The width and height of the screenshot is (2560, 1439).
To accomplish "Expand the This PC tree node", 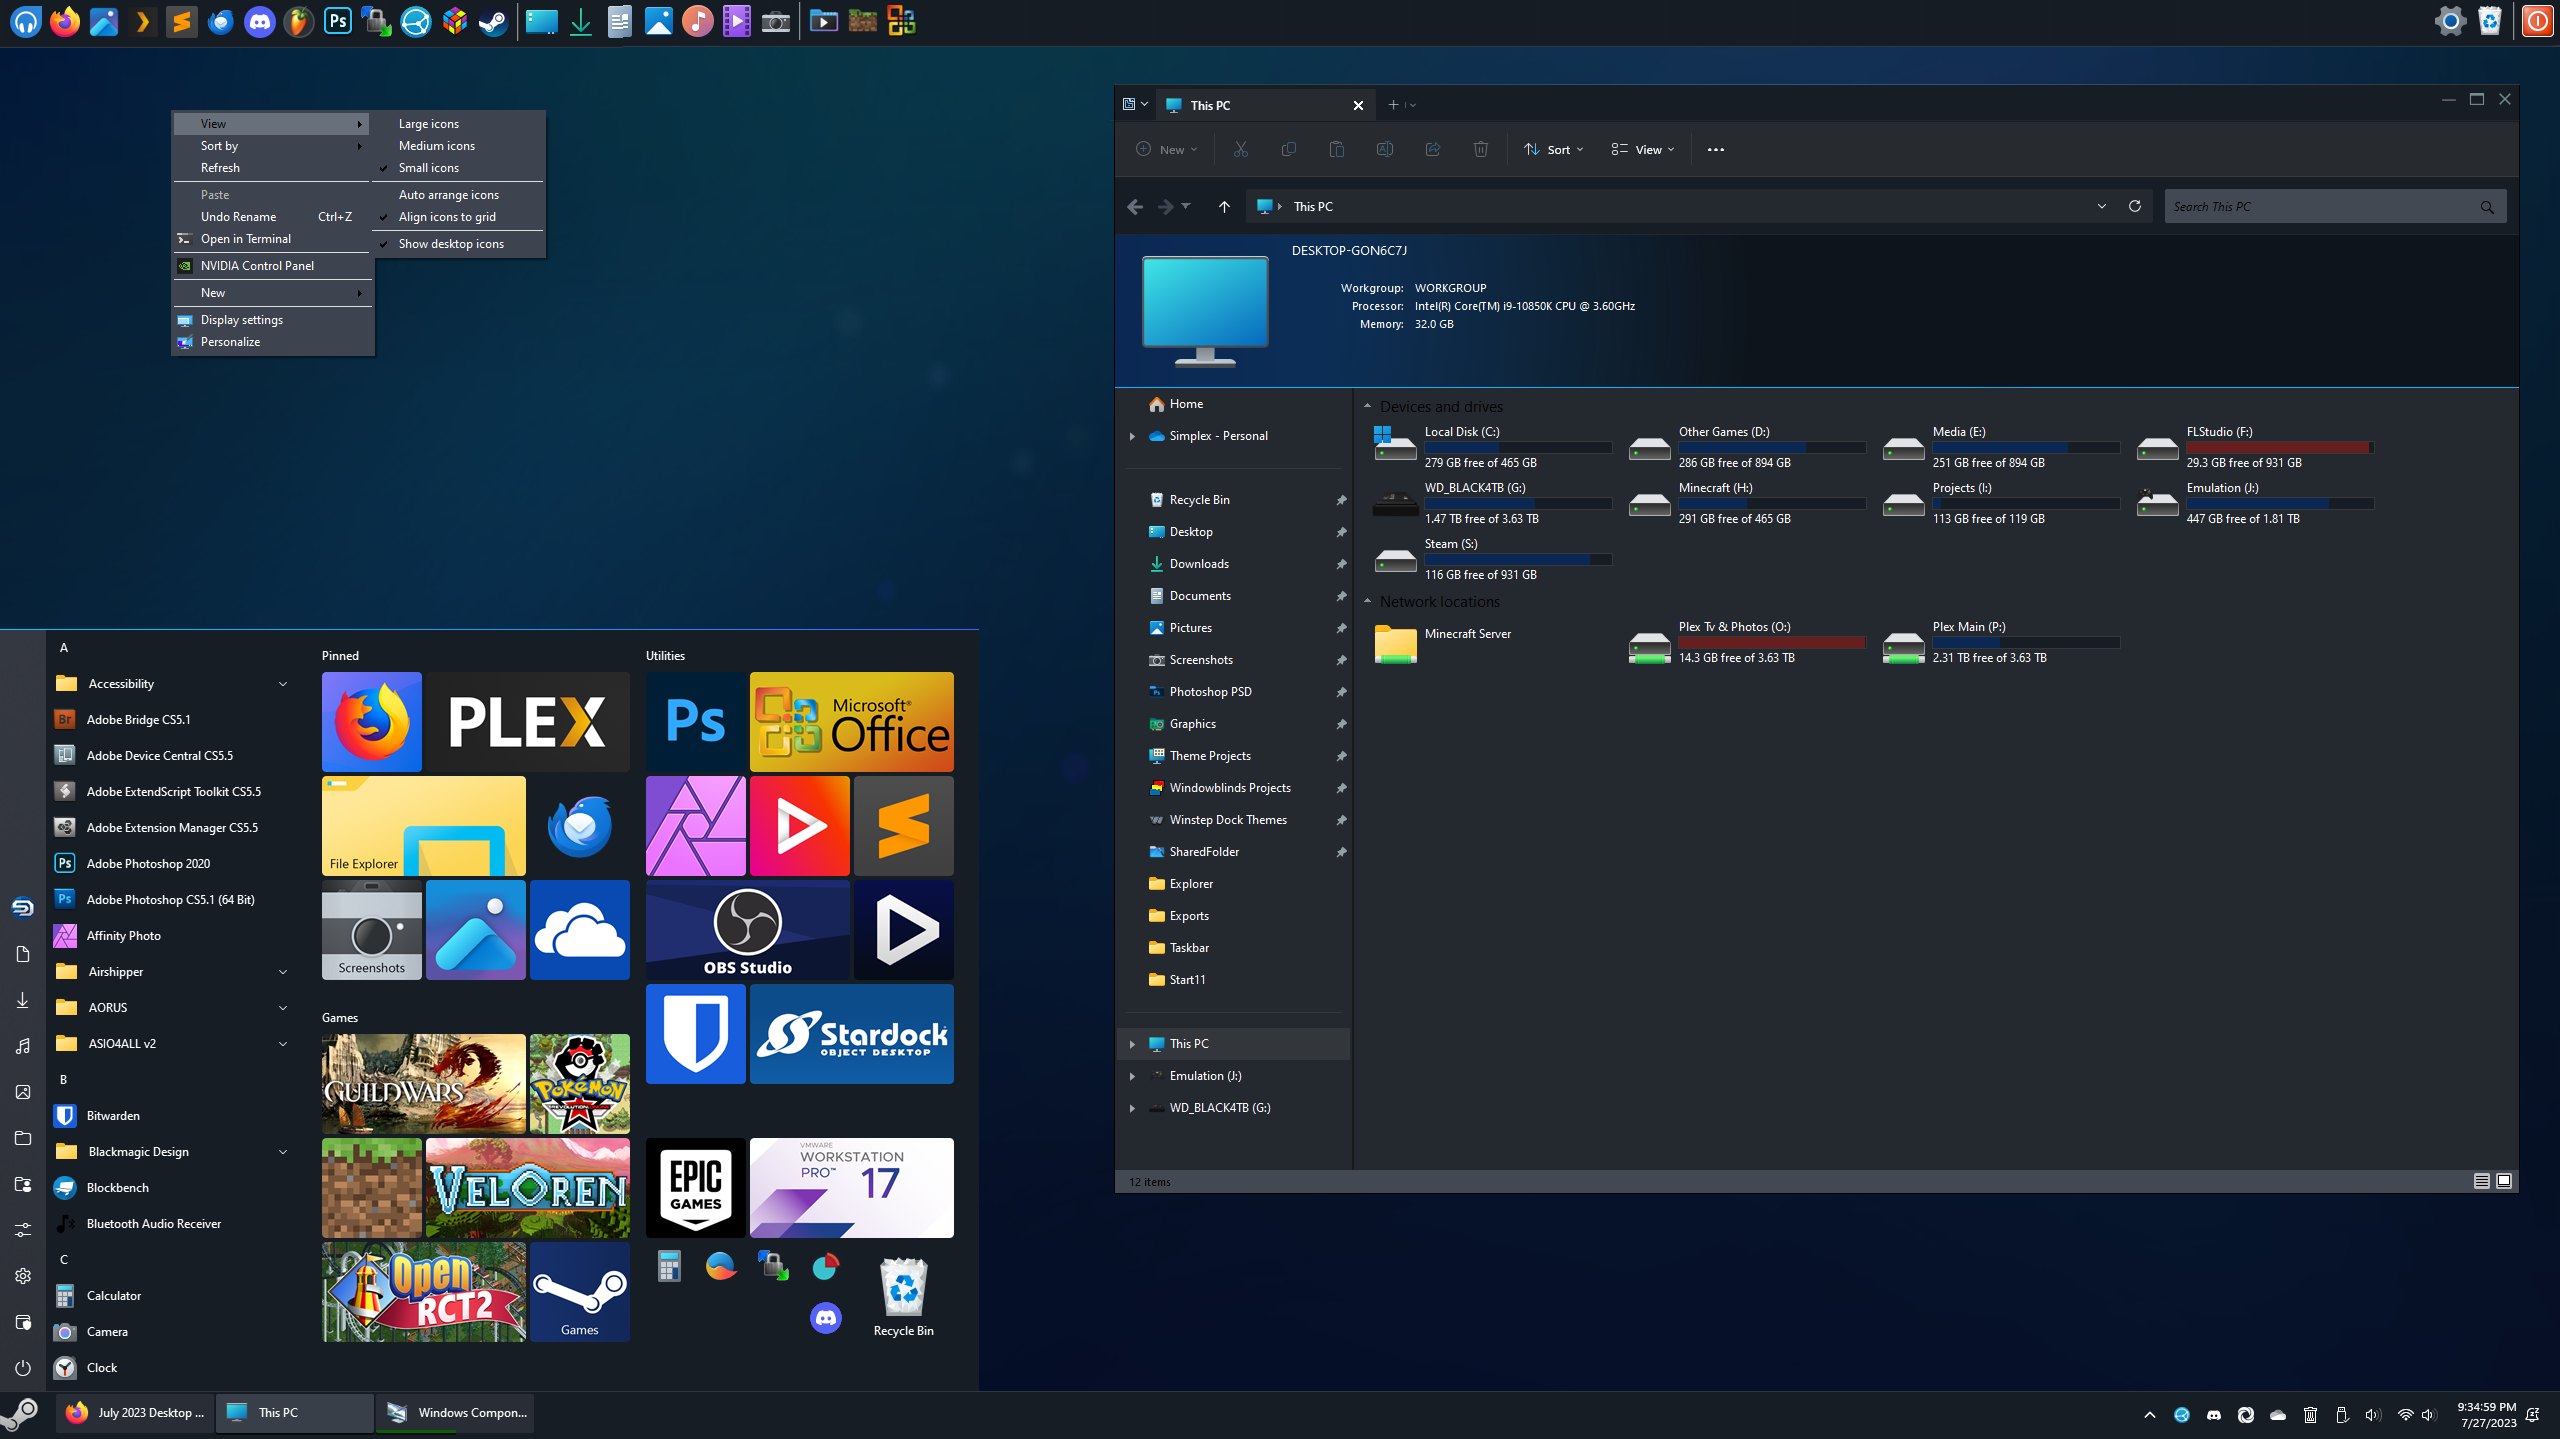I will [1132, 1044].
